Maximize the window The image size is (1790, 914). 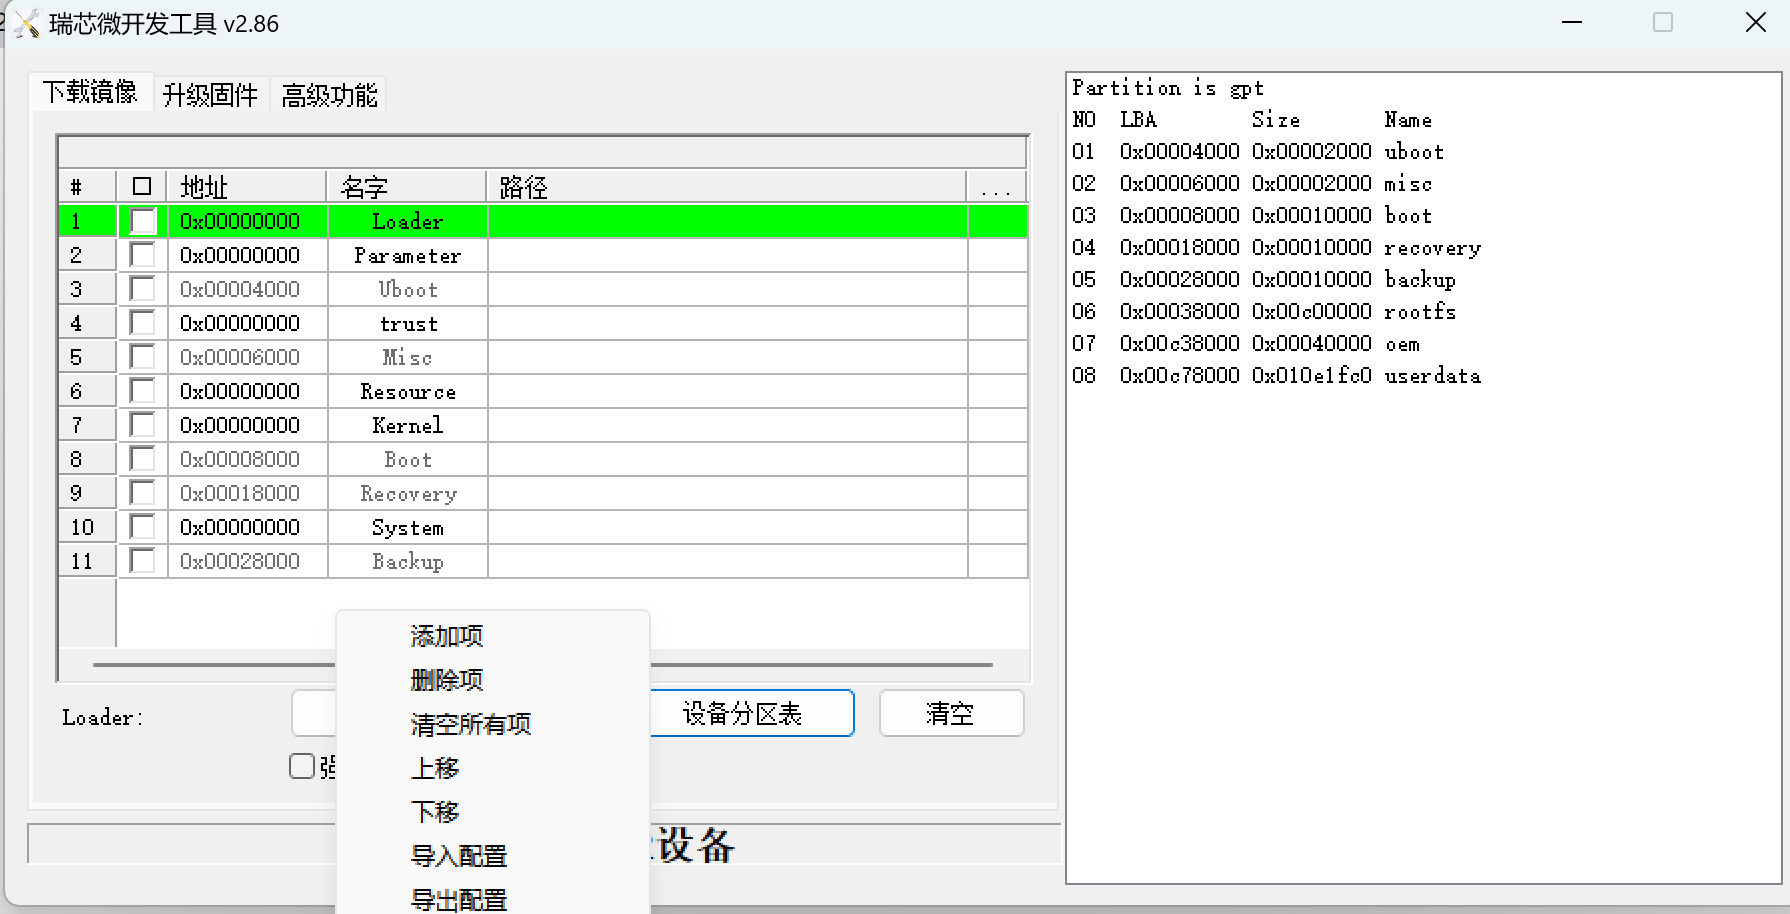click(1663, 23)
